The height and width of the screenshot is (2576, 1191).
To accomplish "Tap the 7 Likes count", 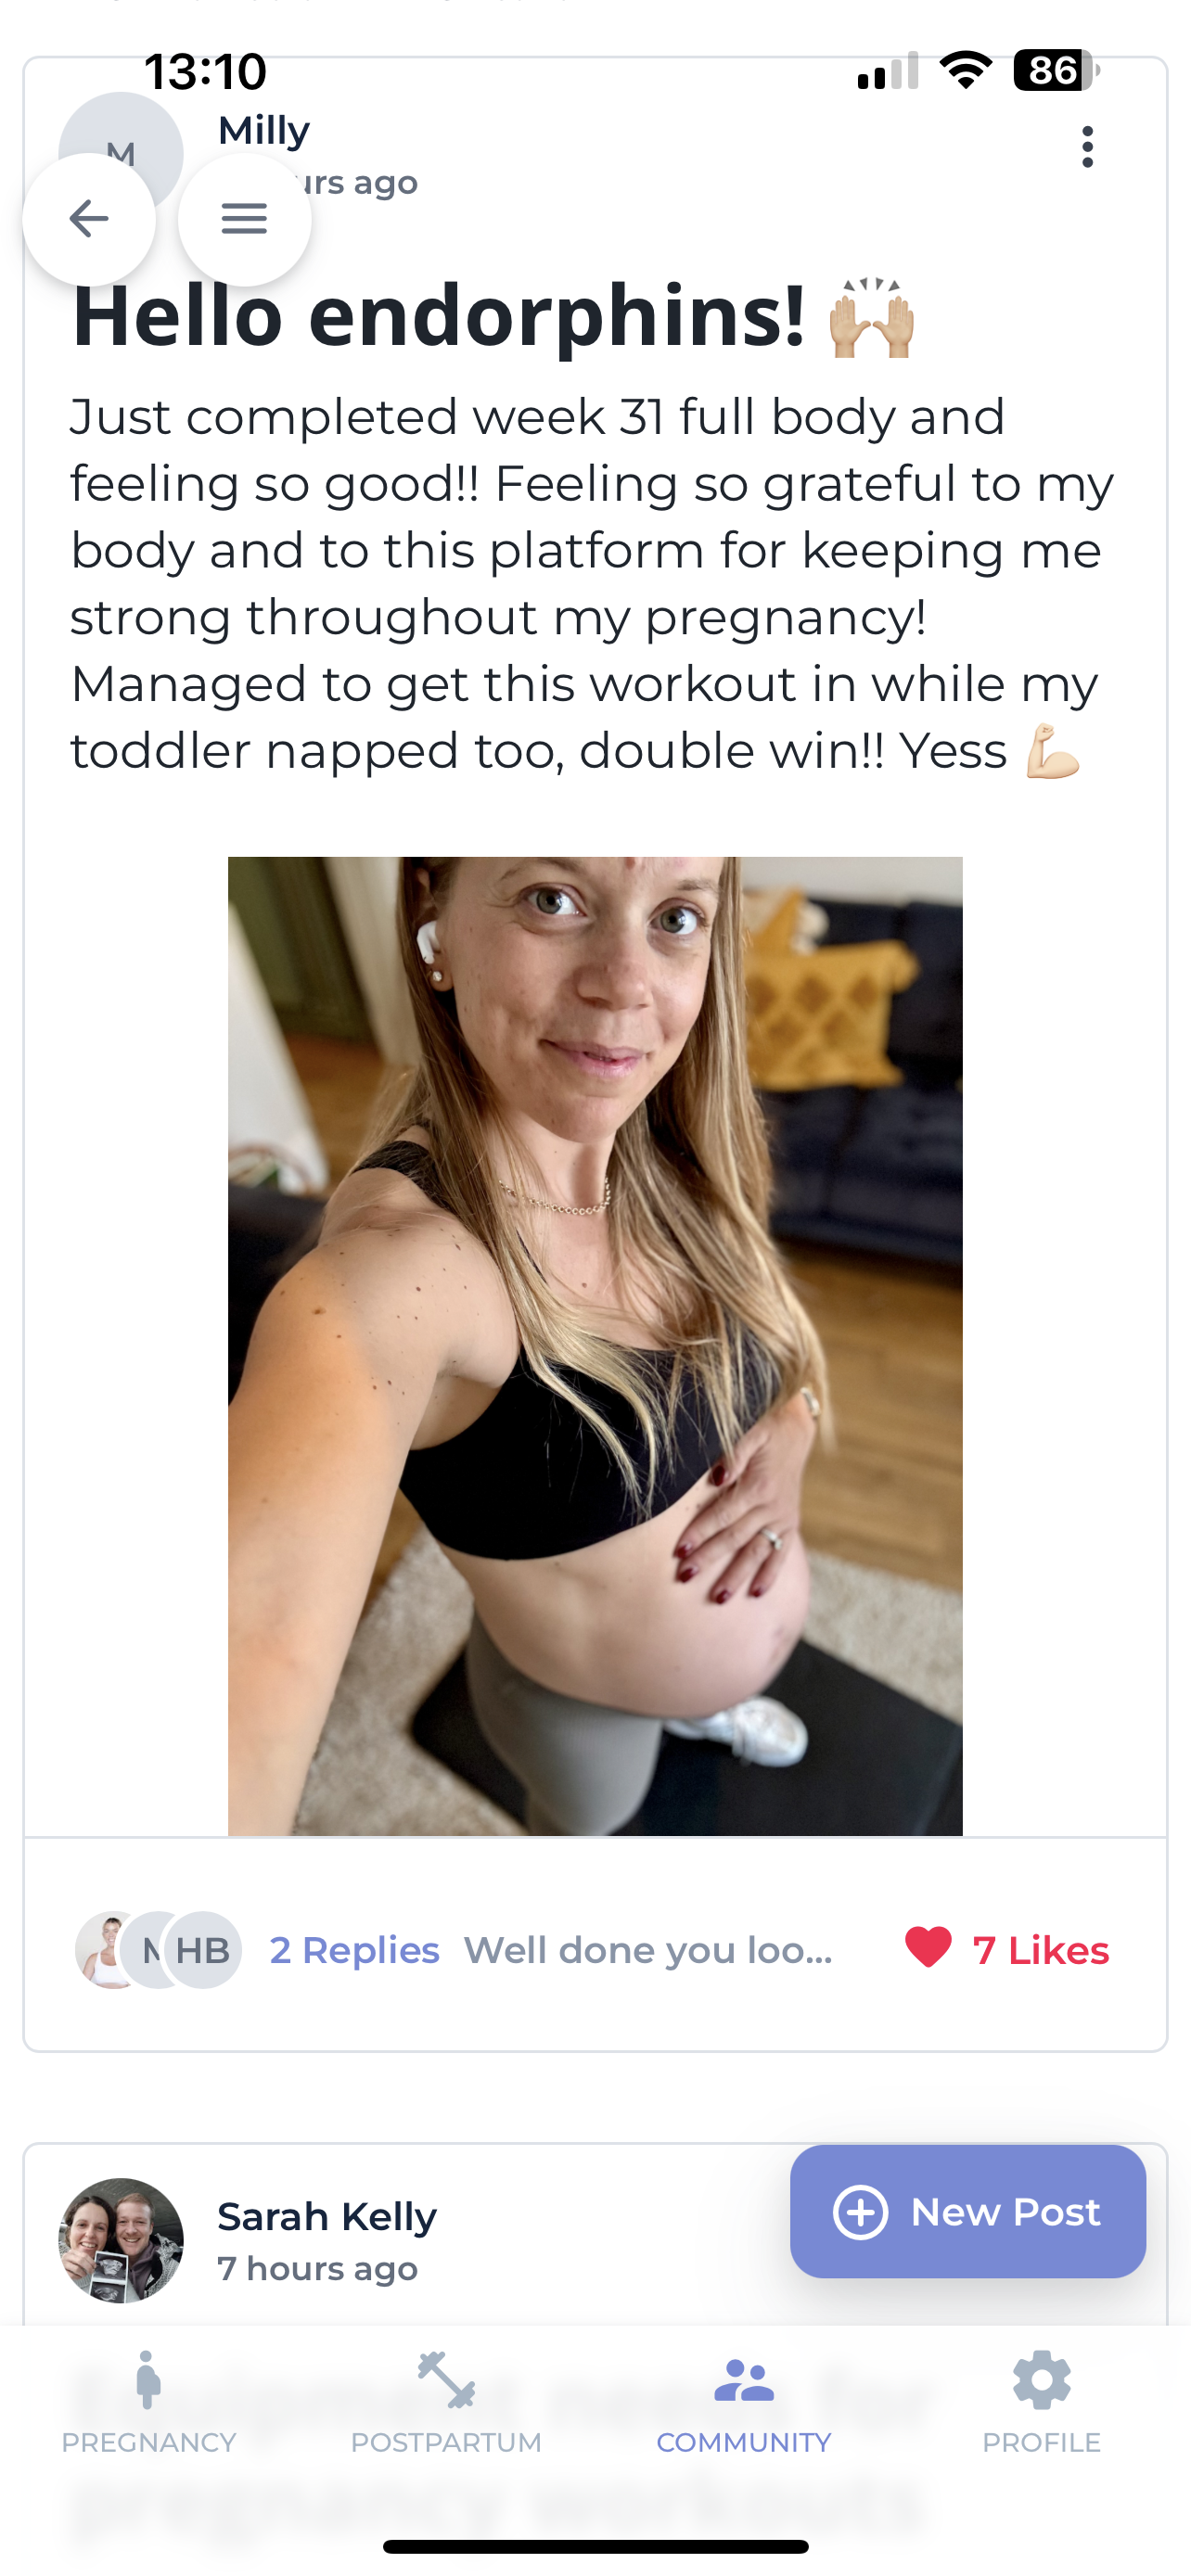I will coord(1041,1950).
